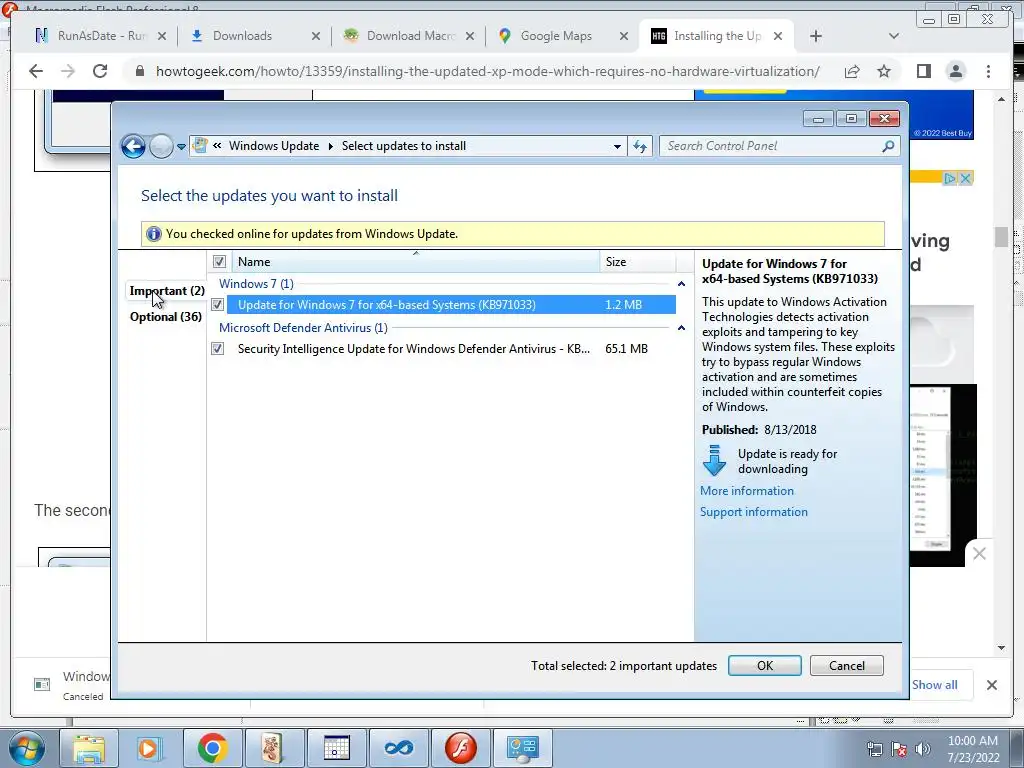1024x768 pixels.
Task: Open Macromedia Flash from the taskbar
Action: [x=460, y=748]
